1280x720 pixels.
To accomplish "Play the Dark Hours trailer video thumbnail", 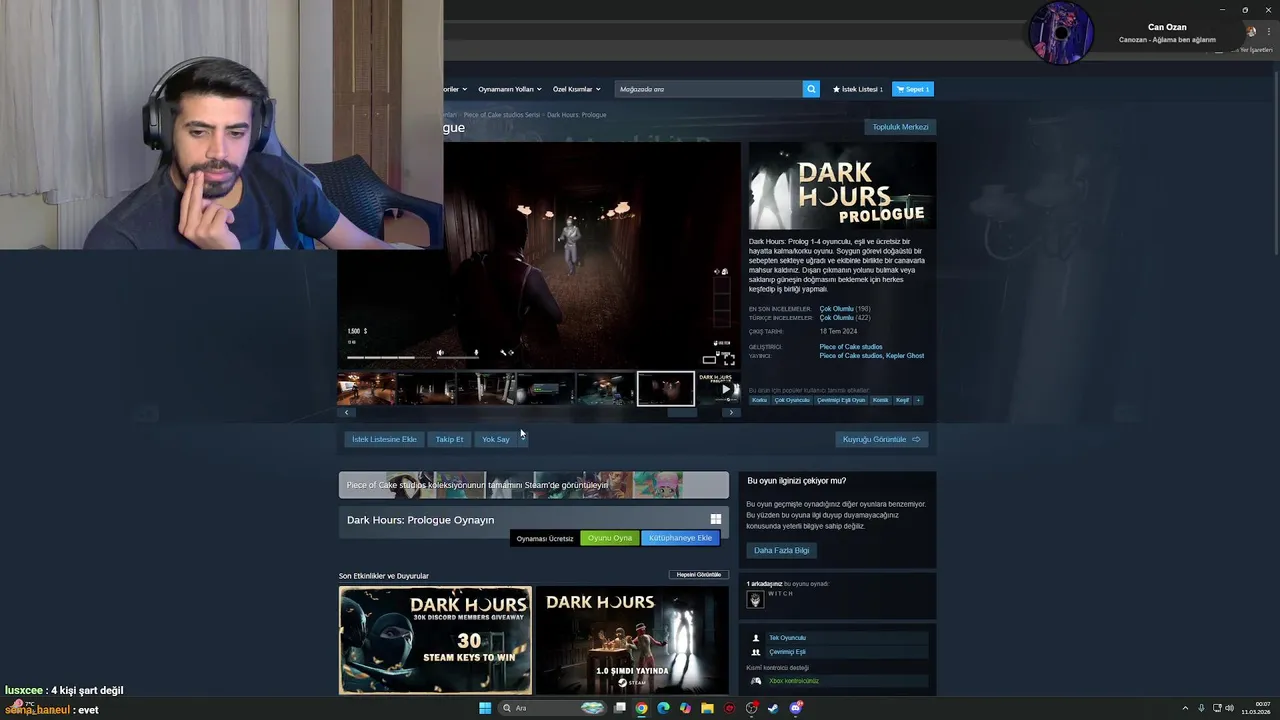I will (x=718, y=389).
